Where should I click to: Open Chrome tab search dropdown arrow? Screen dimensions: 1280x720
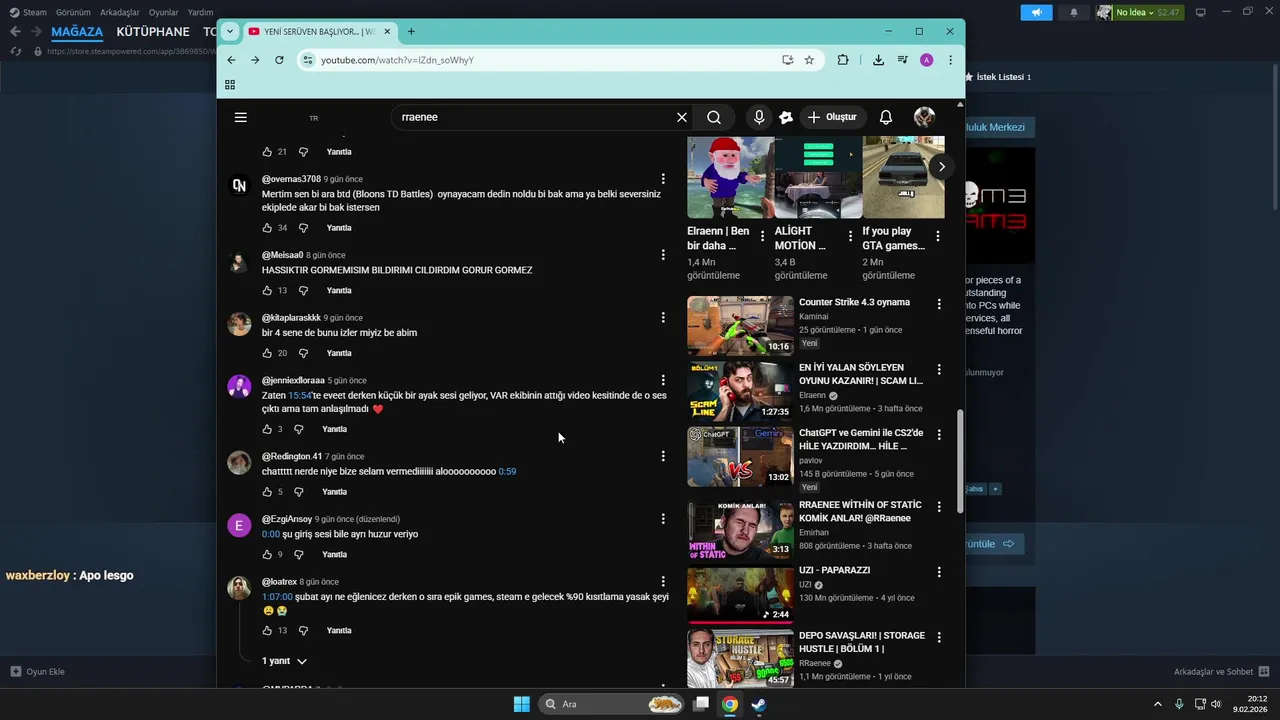click(230, 31)
